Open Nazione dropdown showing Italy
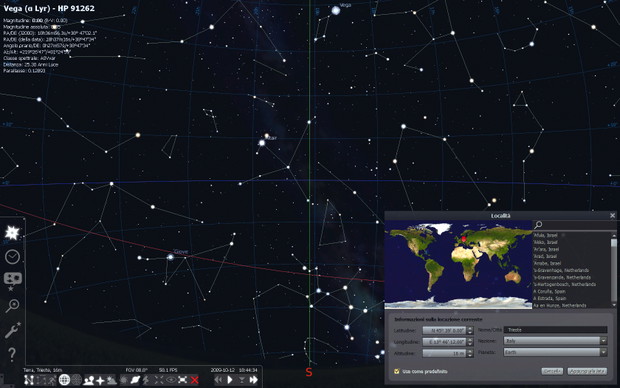Viewport: 620px width, 388px height. tap(556, 341)
